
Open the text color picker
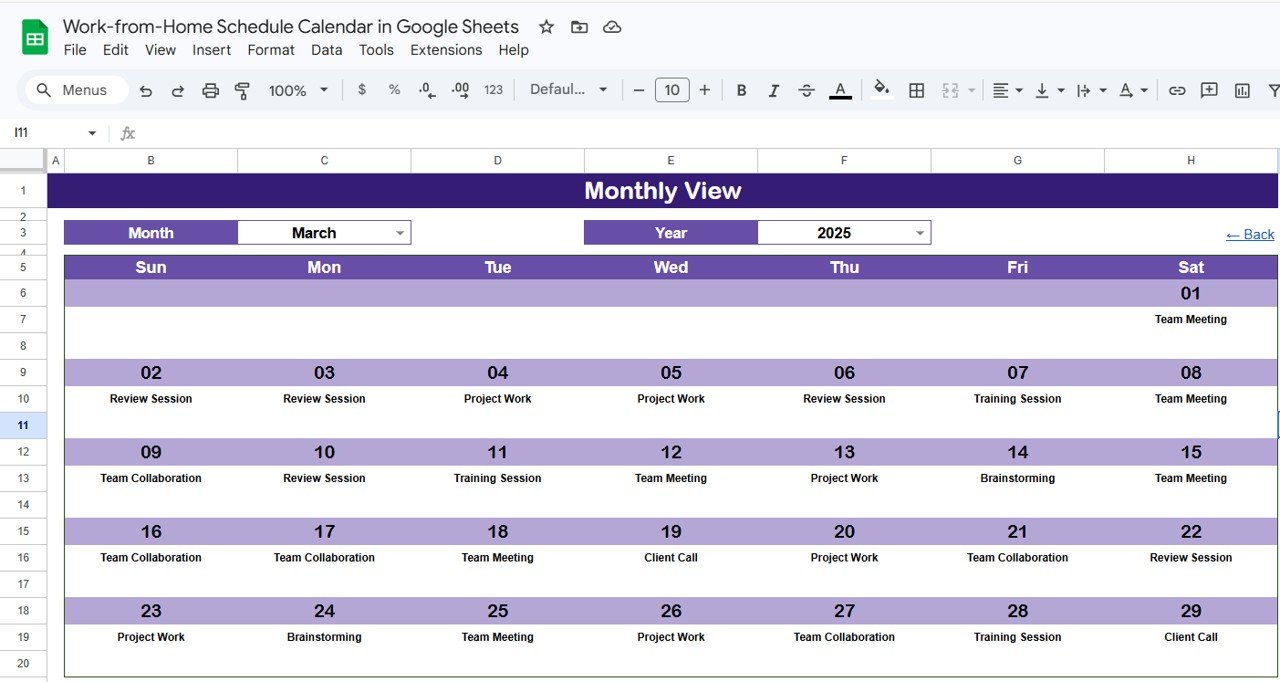tap(840, 90)
